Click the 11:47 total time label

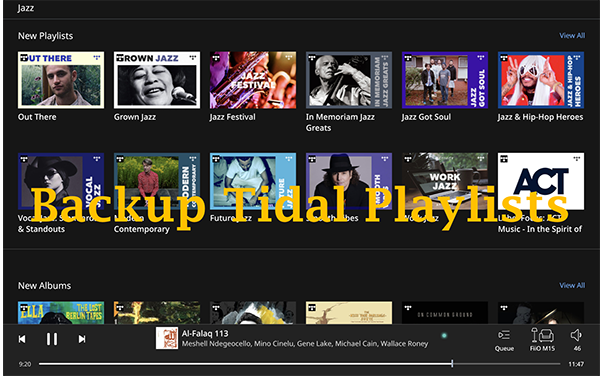(576, 364)
